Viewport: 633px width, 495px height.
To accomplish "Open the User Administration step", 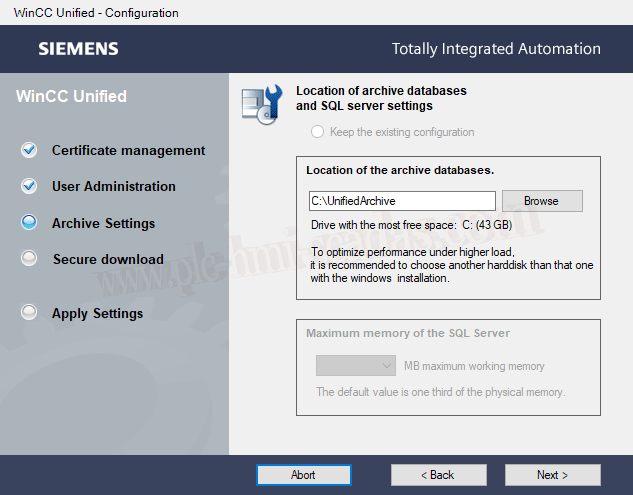I will tap(113, 186).
